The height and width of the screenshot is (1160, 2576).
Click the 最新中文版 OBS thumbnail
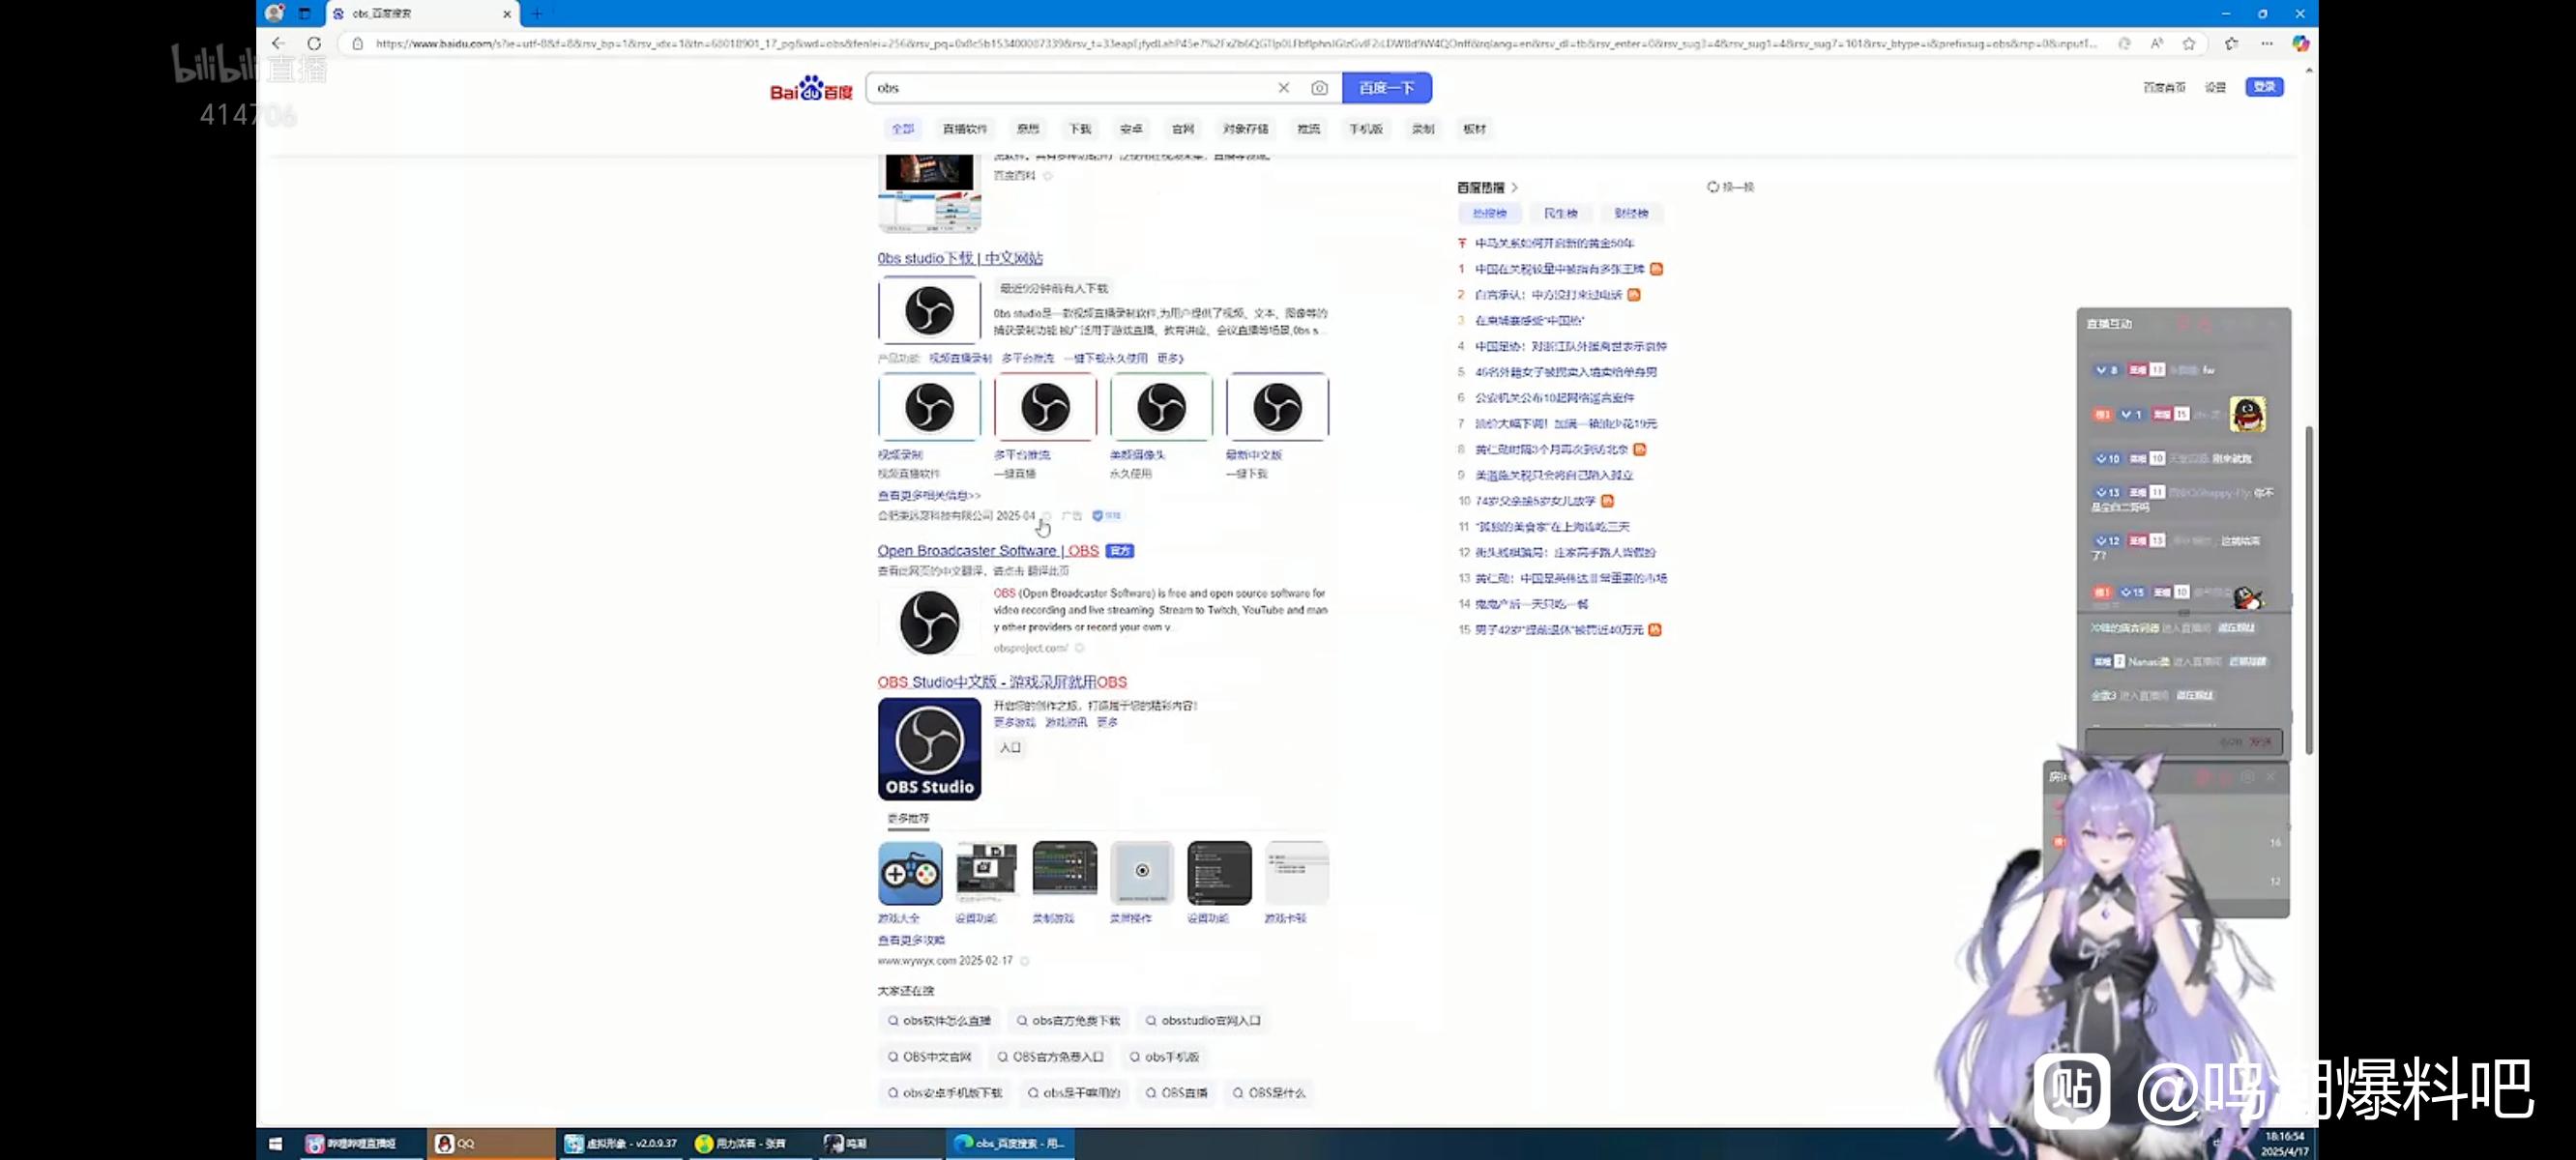[1277, 408]
